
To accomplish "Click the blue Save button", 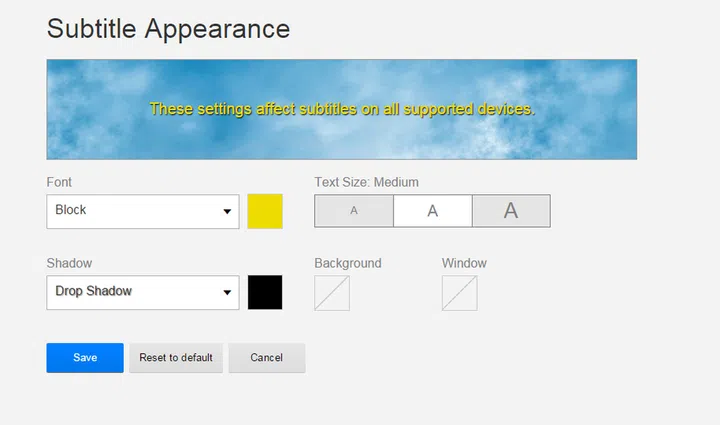I will click(85, 358).
